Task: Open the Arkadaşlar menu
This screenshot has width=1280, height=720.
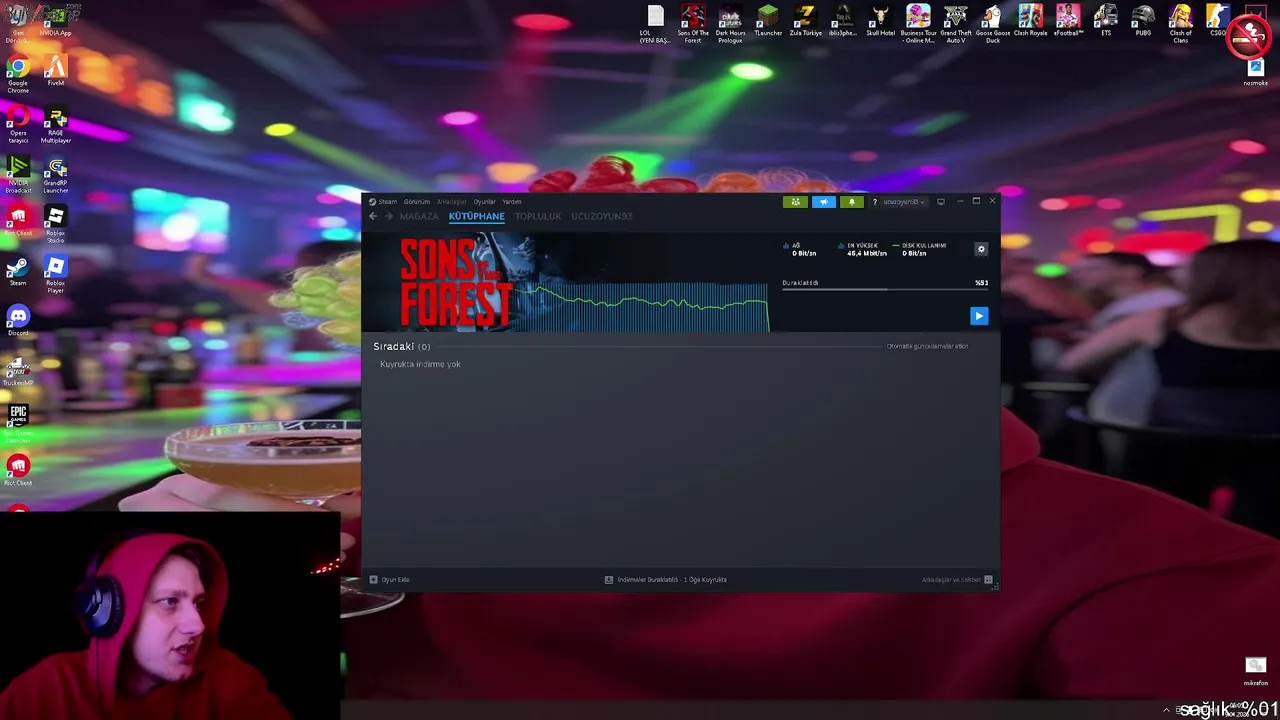Action: click(452, 202)
